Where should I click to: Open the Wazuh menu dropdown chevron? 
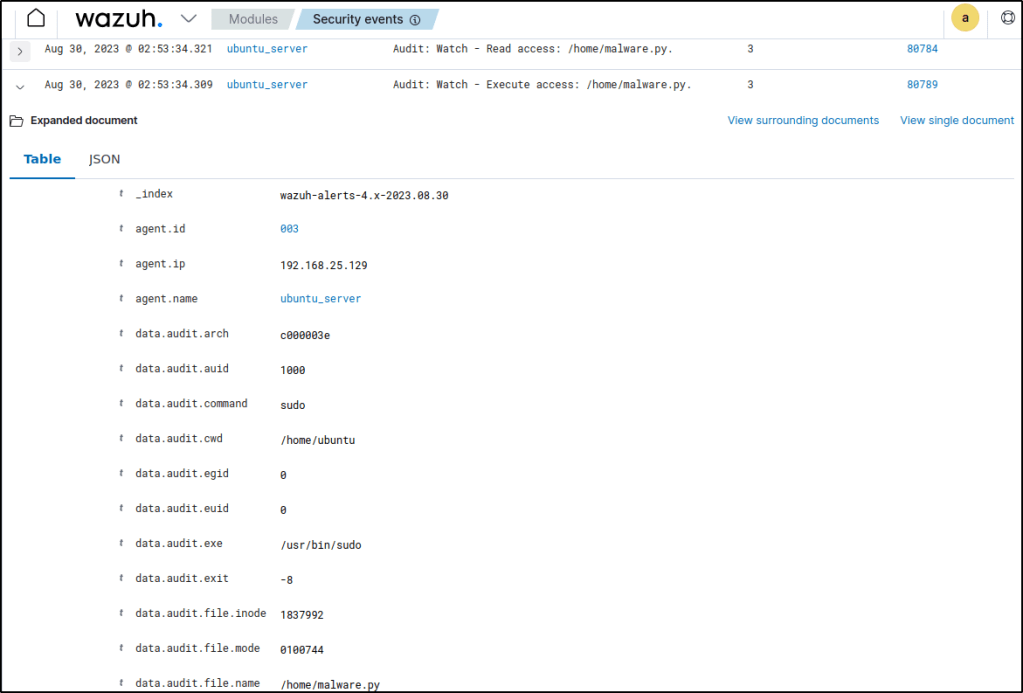tap(188, 19)
